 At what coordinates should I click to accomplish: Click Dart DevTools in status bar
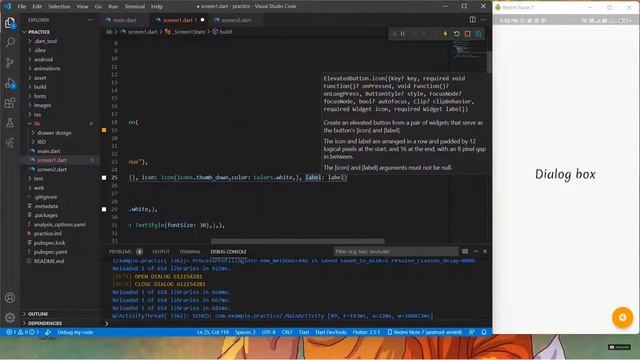click(x=331, y=332)
